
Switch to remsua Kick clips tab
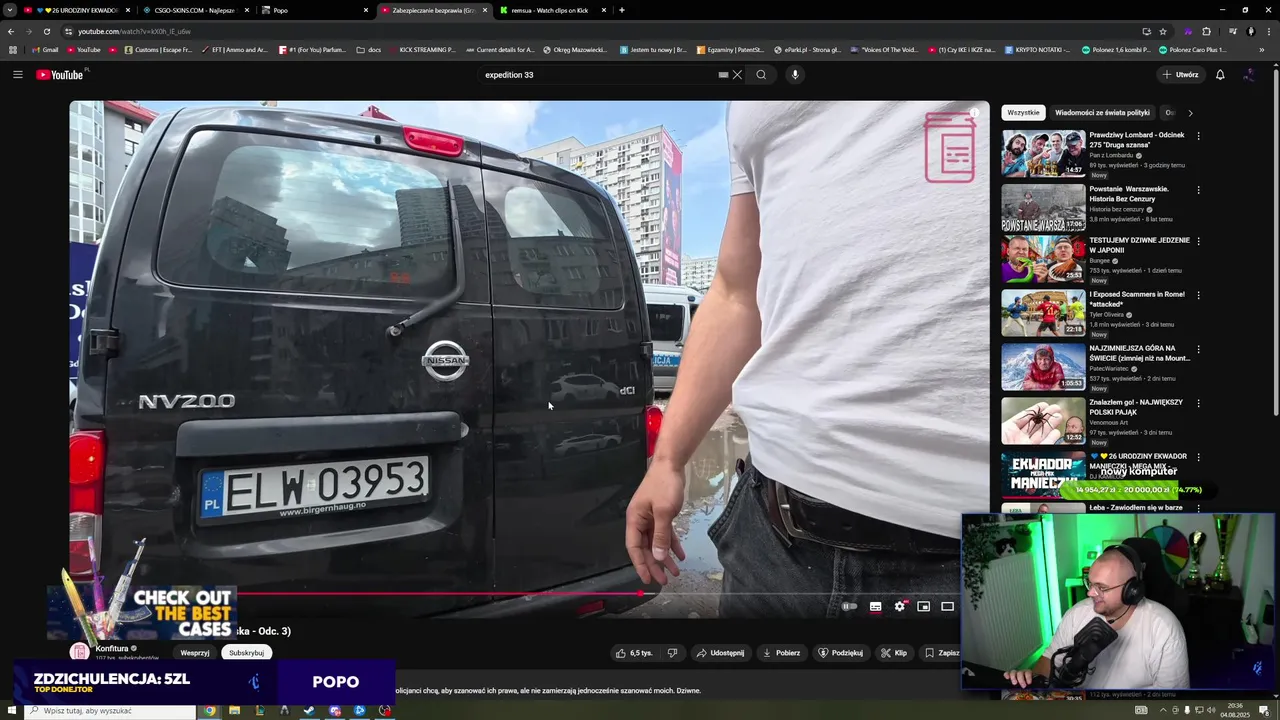tap(553, 10)
